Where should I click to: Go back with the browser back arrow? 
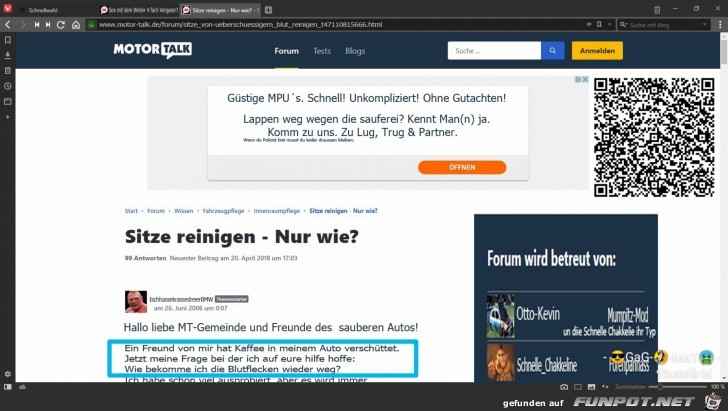[8, 25]
